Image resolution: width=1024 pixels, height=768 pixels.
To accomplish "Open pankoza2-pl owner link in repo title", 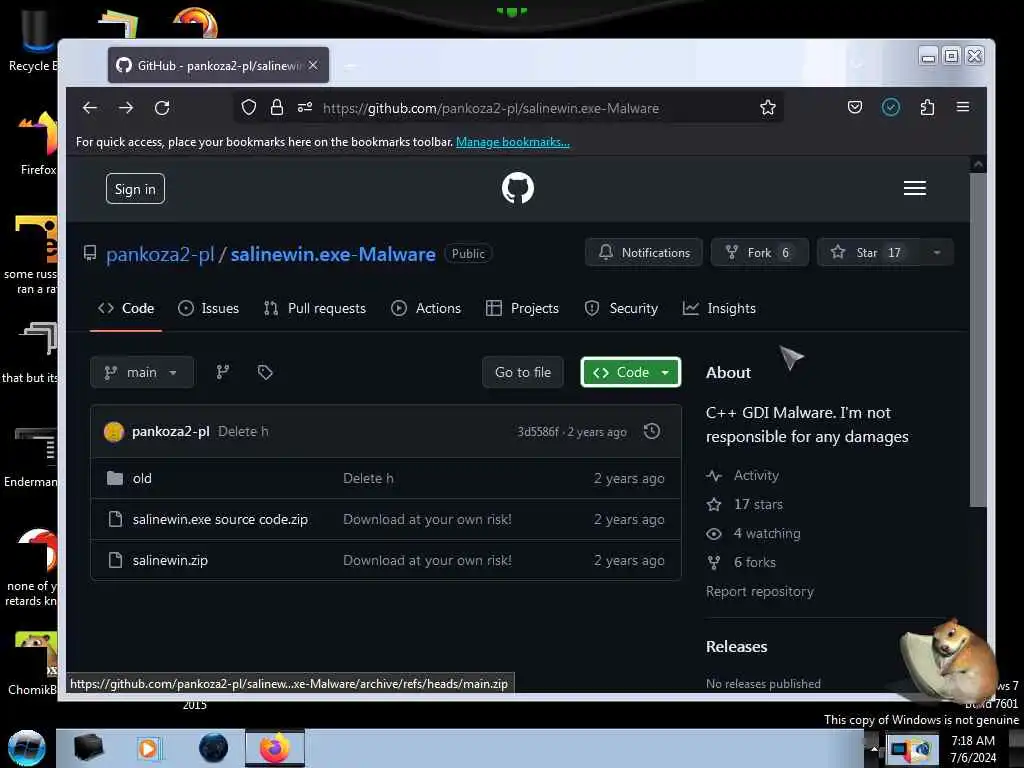I will coord(160,254).
